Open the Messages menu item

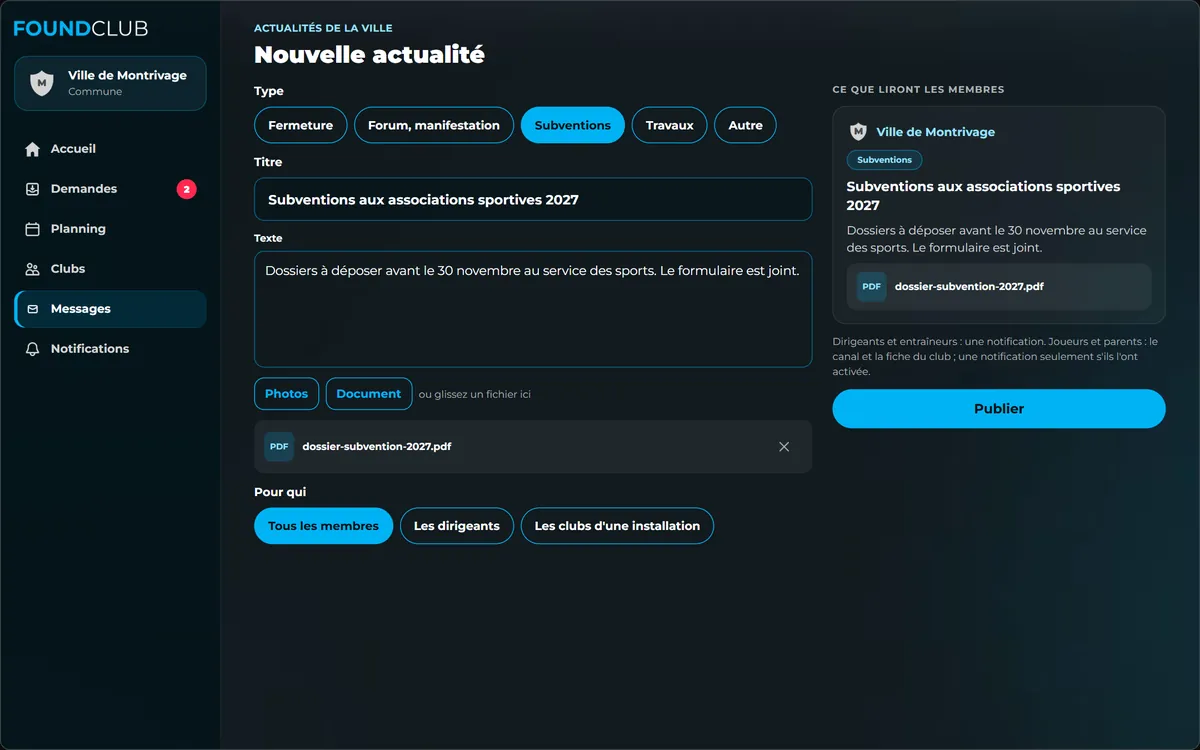[x=110, y=309]
